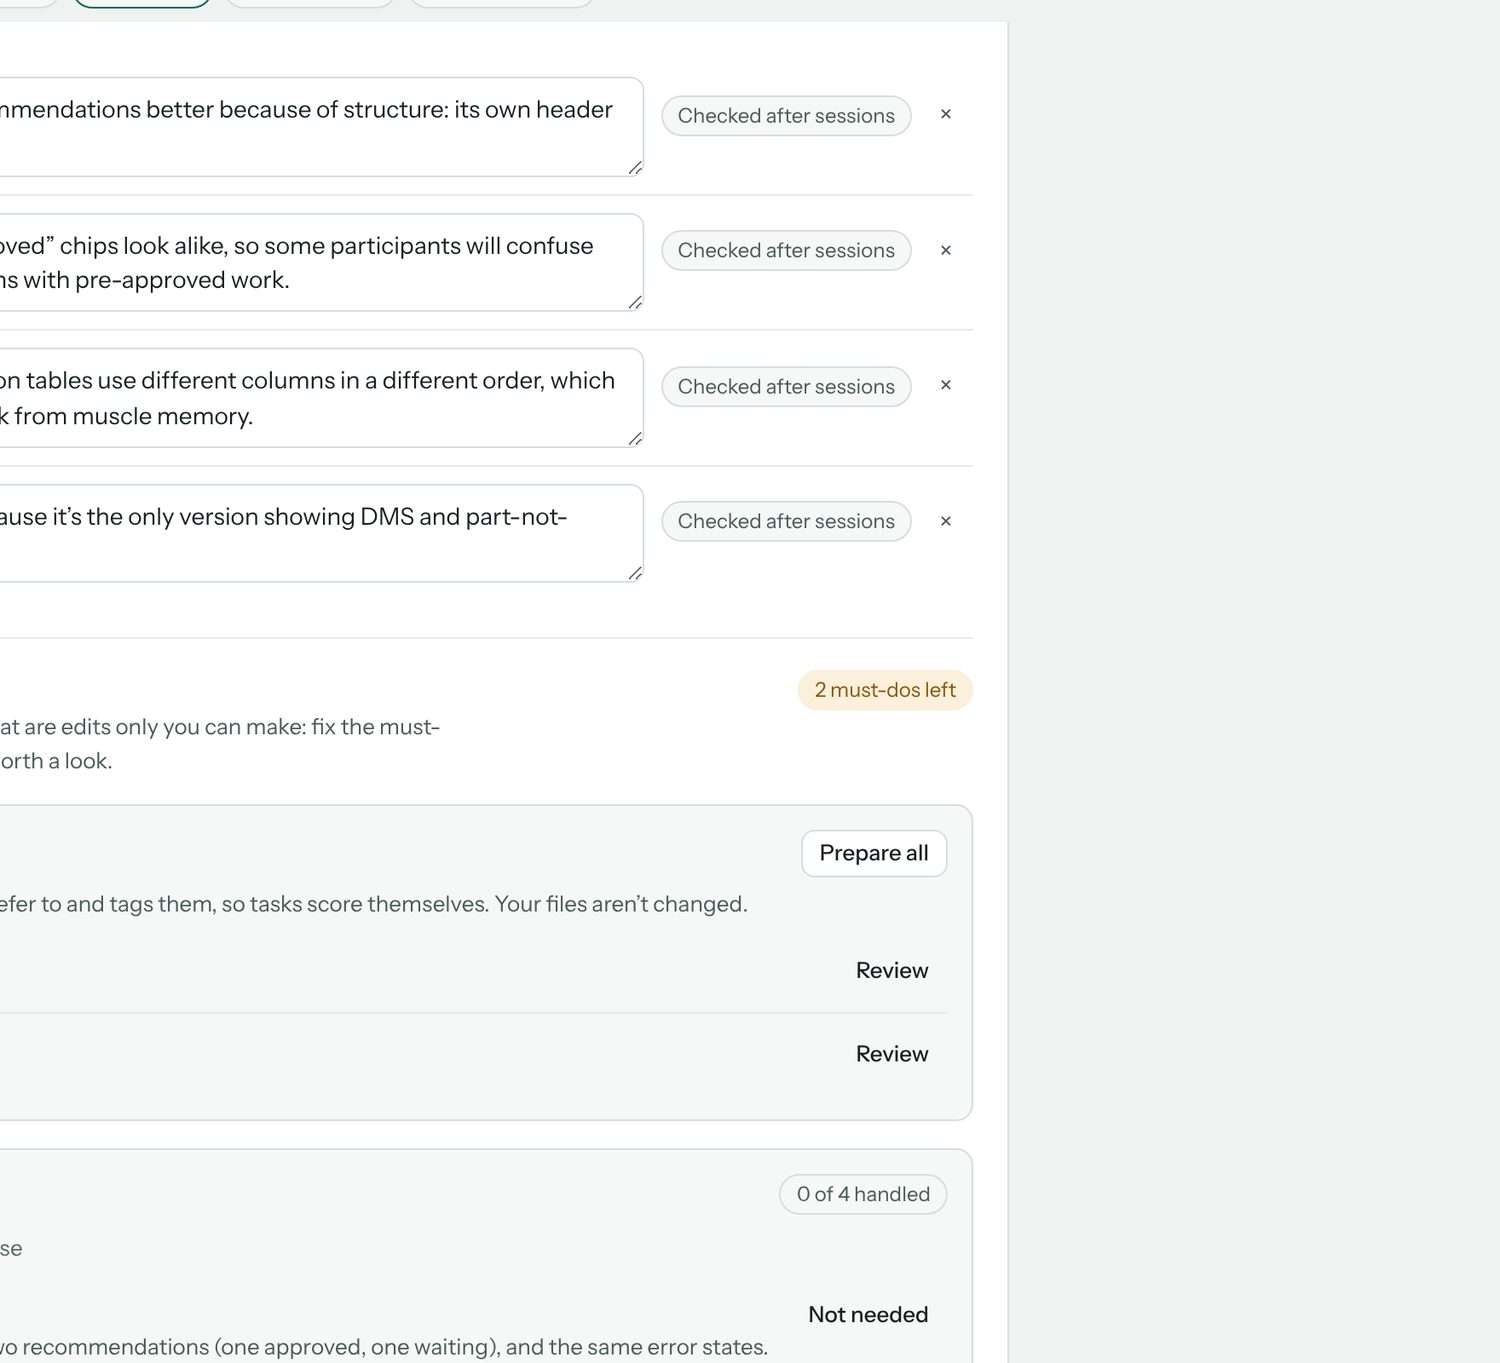1500x1363 pixels.
Task: Click the "0 of 4 handled" counter
Action: coord(863,1194)
